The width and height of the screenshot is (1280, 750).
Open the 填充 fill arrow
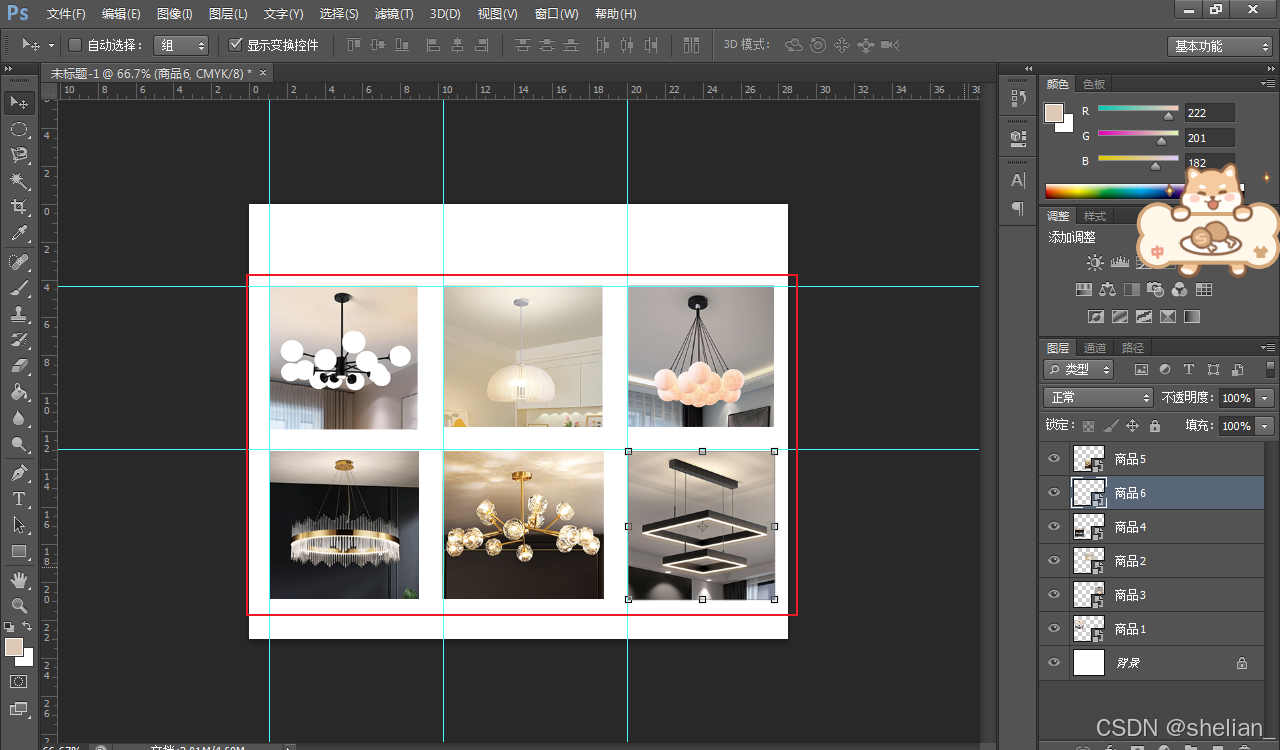click(1266, 425)
